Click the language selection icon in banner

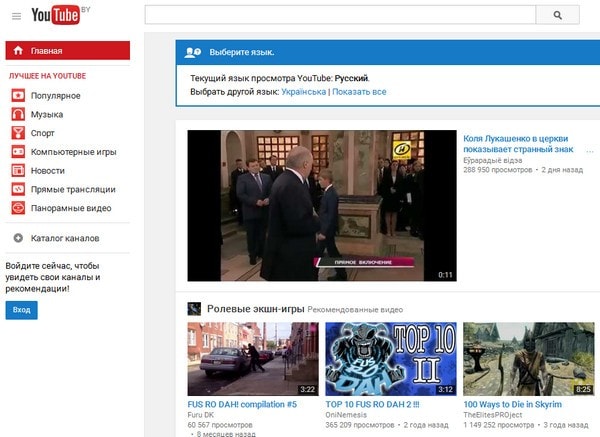click(x=192, y=52)
